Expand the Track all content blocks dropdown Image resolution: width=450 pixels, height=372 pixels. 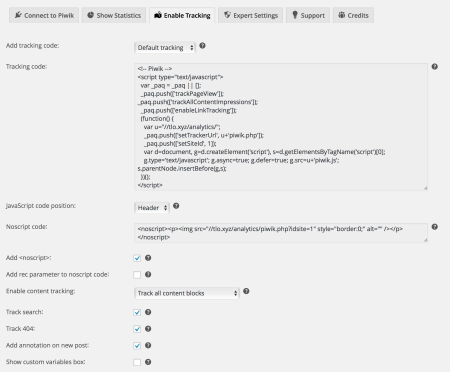[187, 293]
